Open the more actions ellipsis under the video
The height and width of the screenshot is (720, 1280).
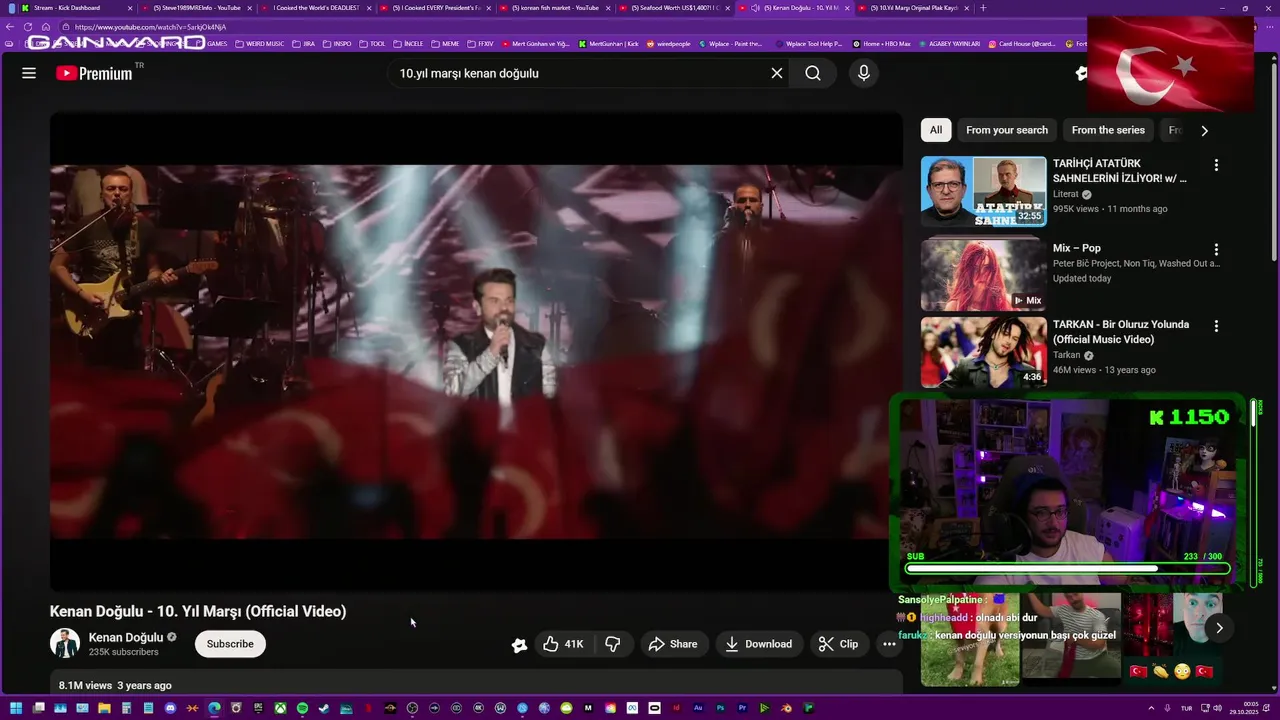pyautogui.click(x=889, y=644)
